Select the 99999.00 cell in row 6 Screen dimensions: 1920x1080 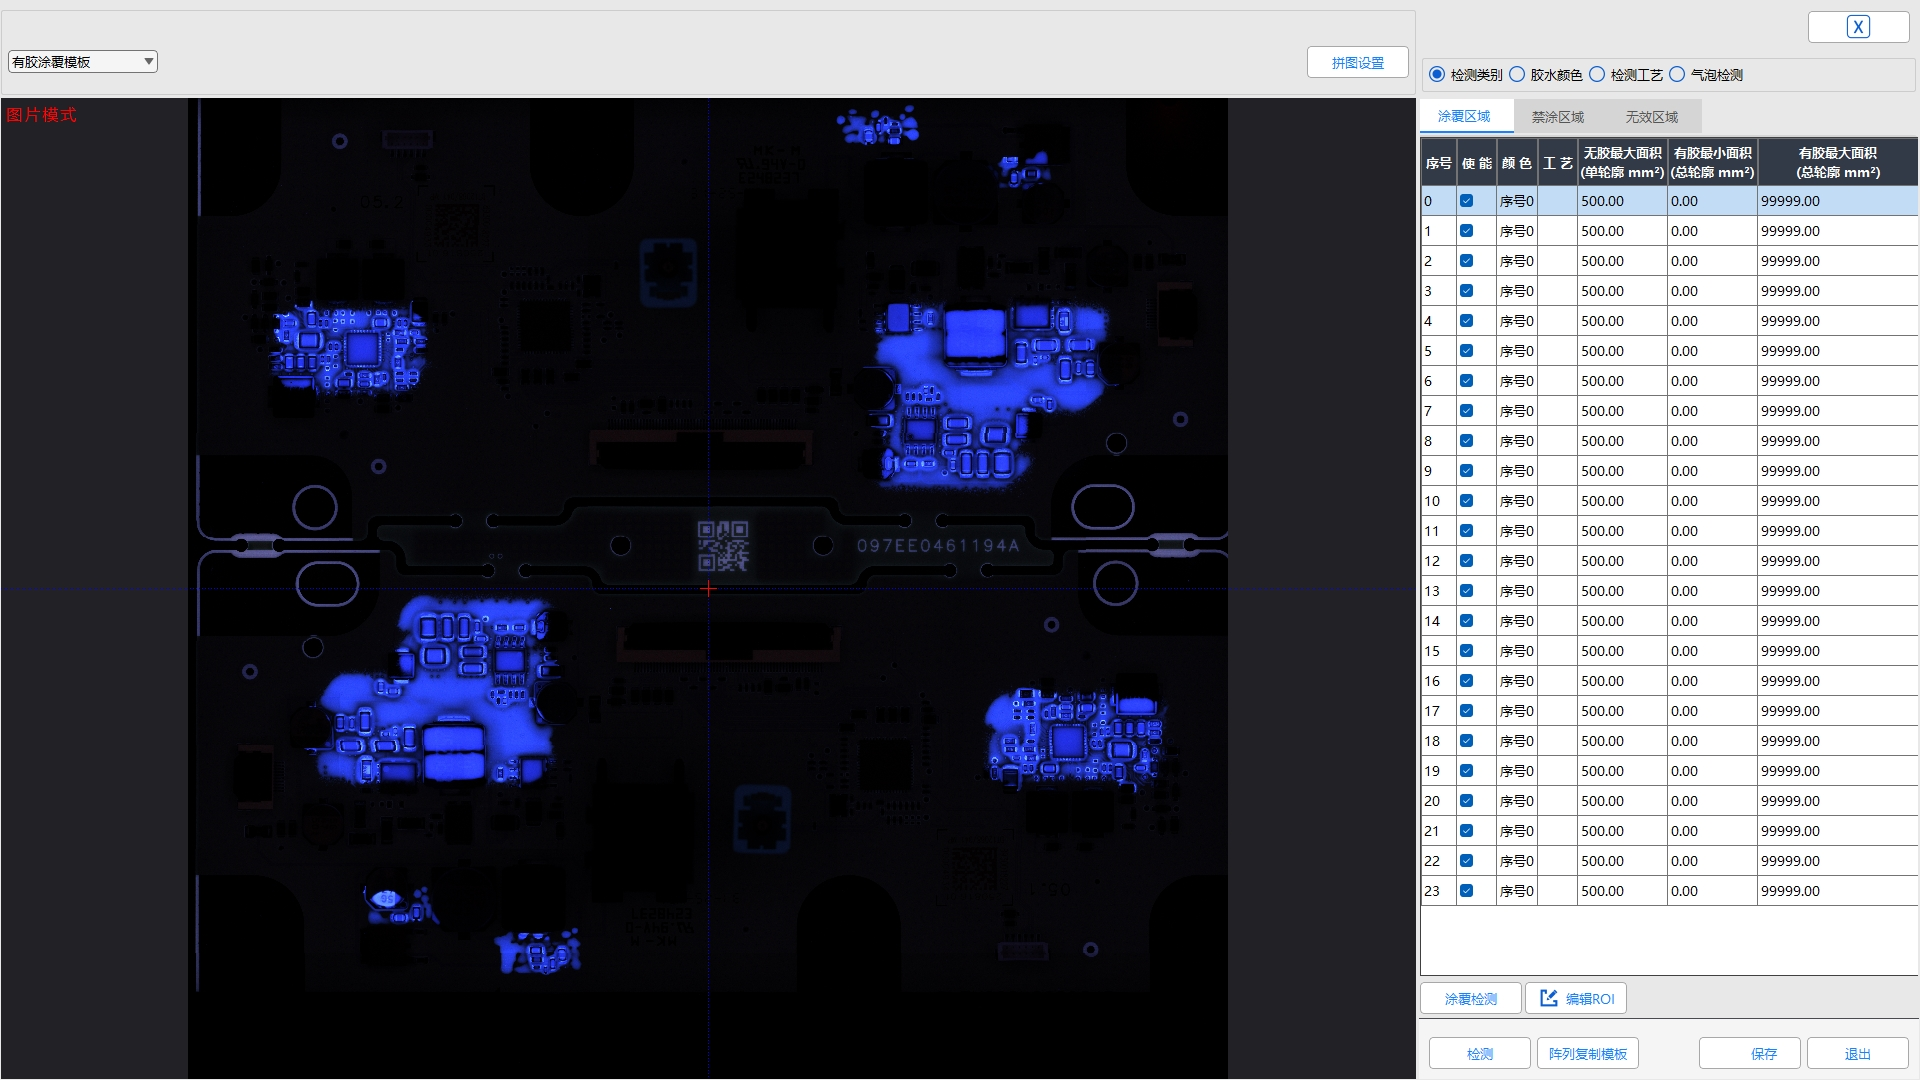(1838, 381)
